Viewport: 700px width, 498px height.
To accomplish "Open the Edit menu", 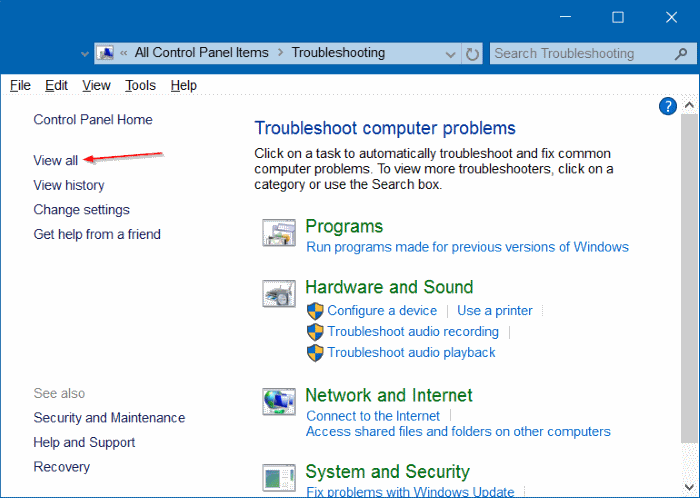I will (56, 85).
